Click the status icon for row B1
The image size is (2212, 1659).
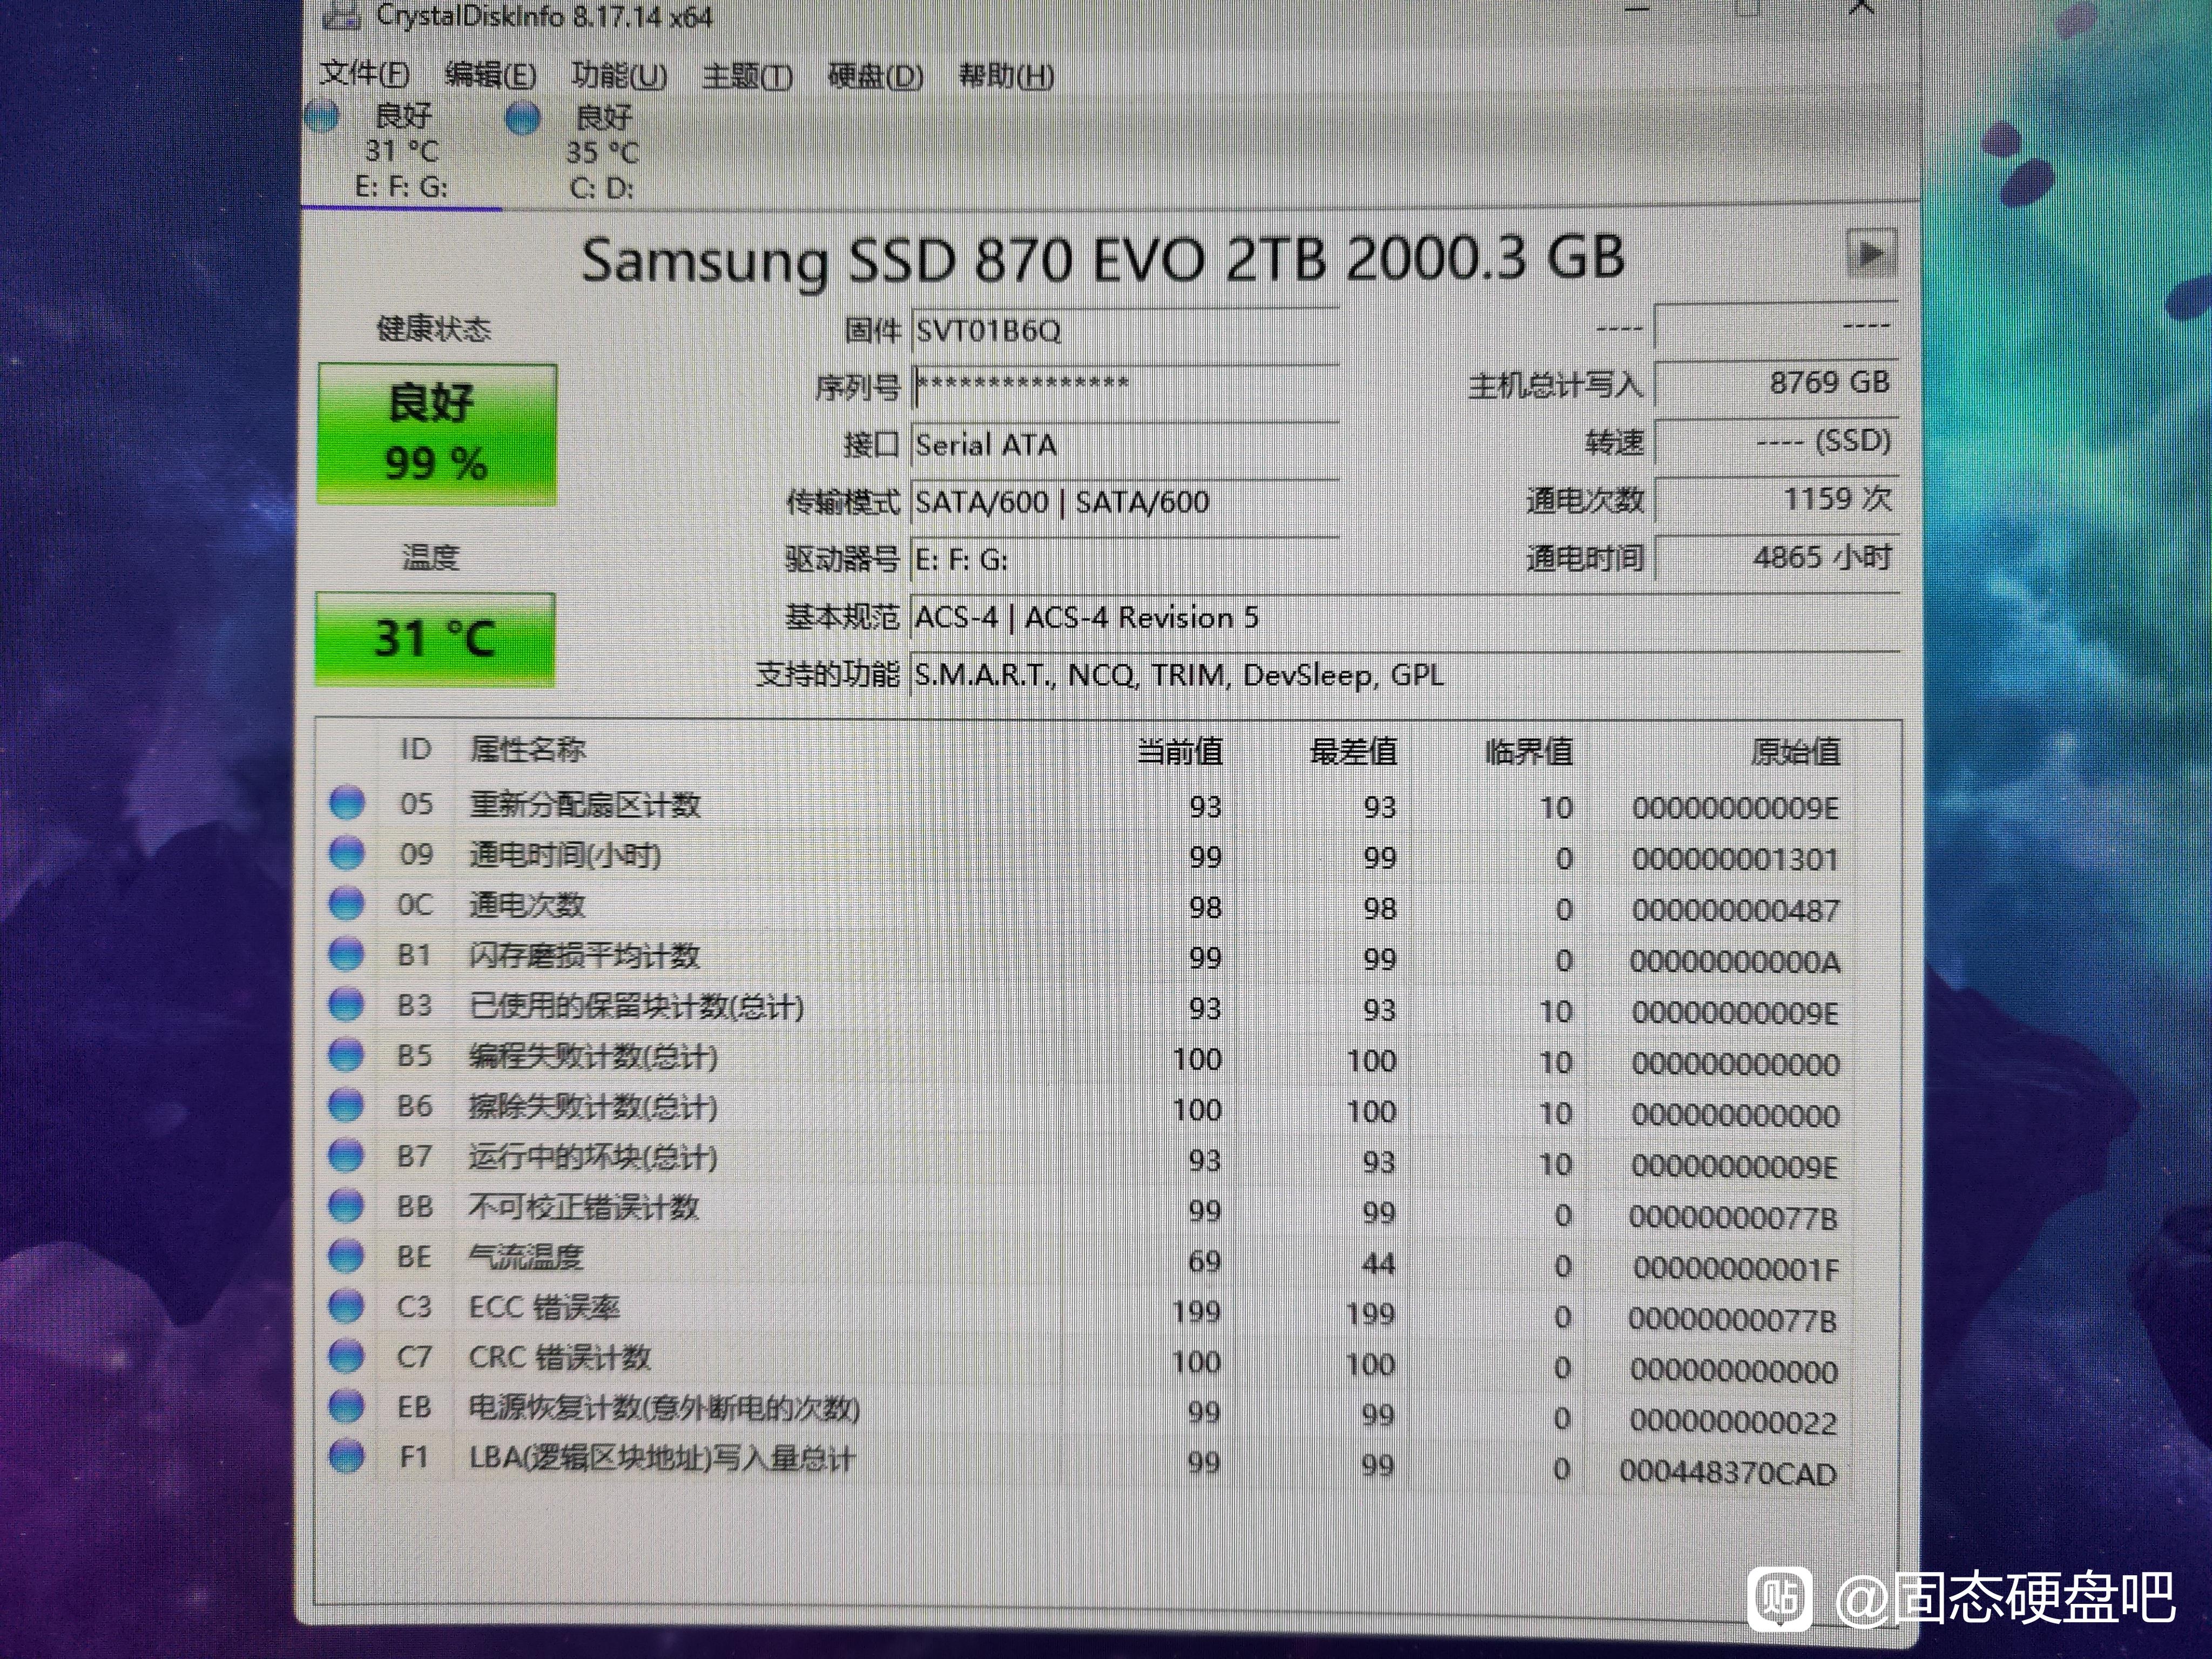[x=347, y=954]
